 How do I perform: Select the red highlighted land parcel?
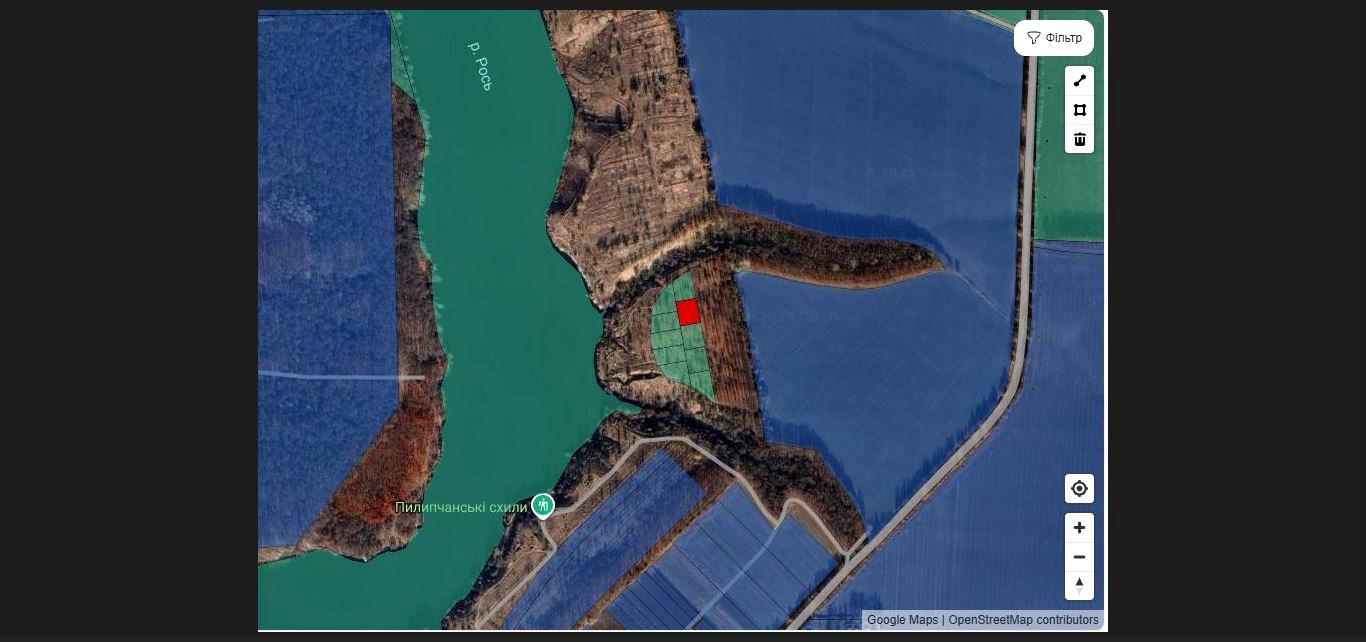(687, 312)
